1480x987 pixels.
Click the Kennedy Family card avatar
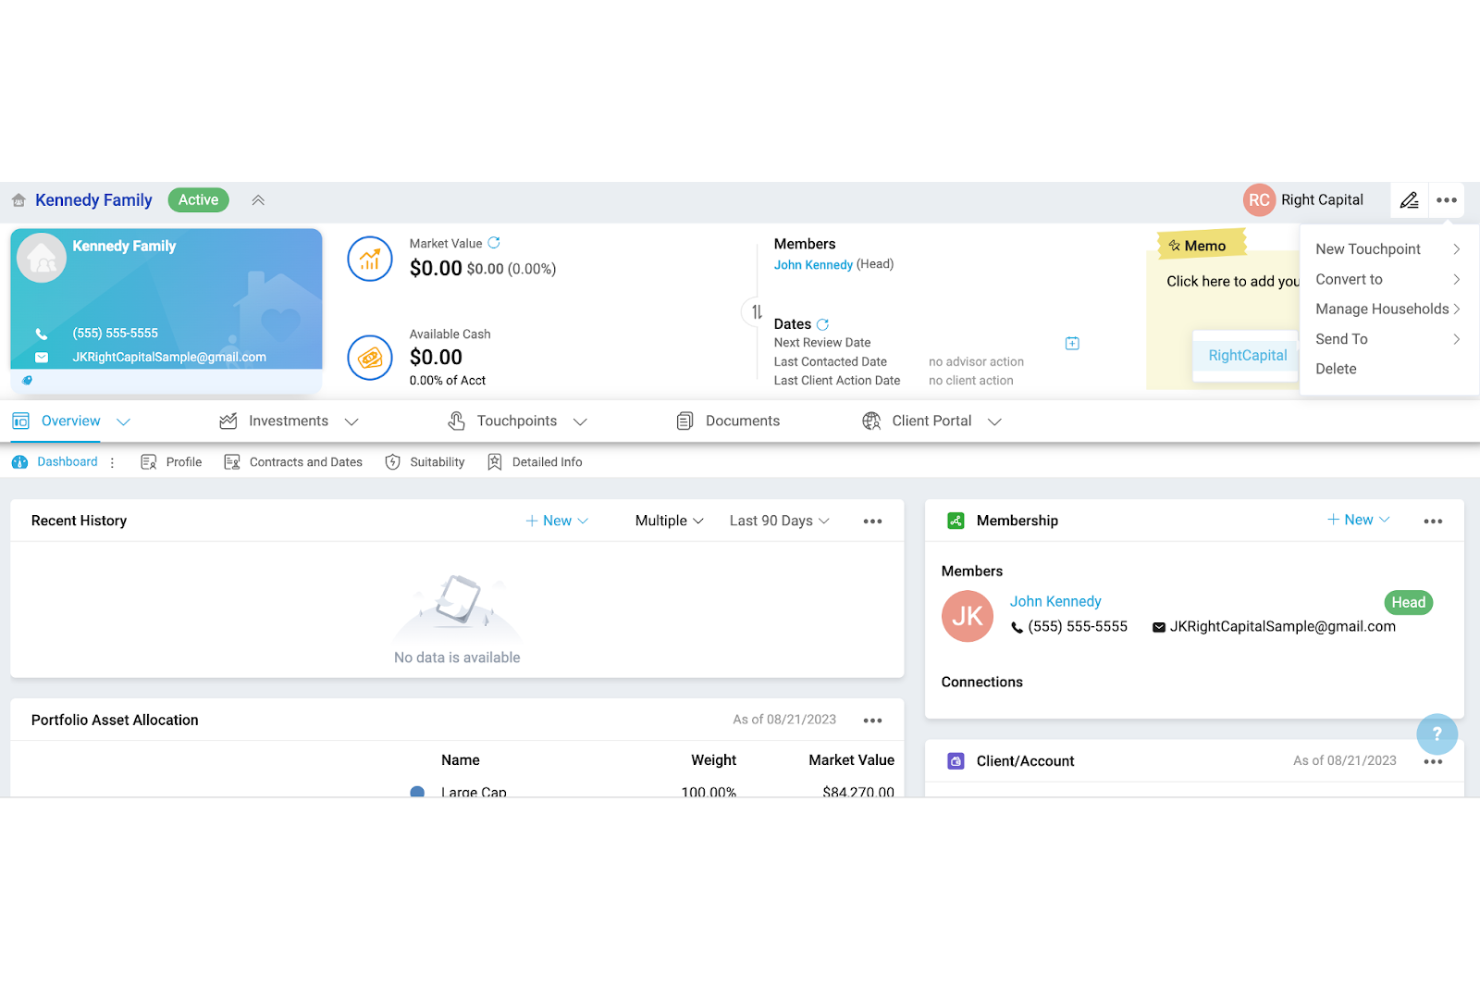click(x=42, y=258)
